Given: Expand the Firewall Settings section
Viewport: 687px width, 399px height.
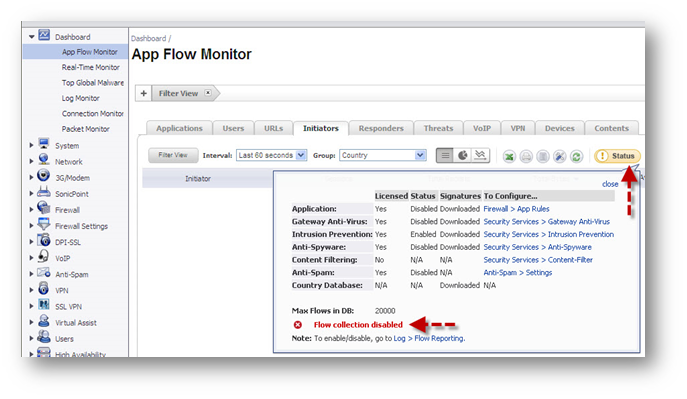Looking at the screenshot, I should 31,226.
